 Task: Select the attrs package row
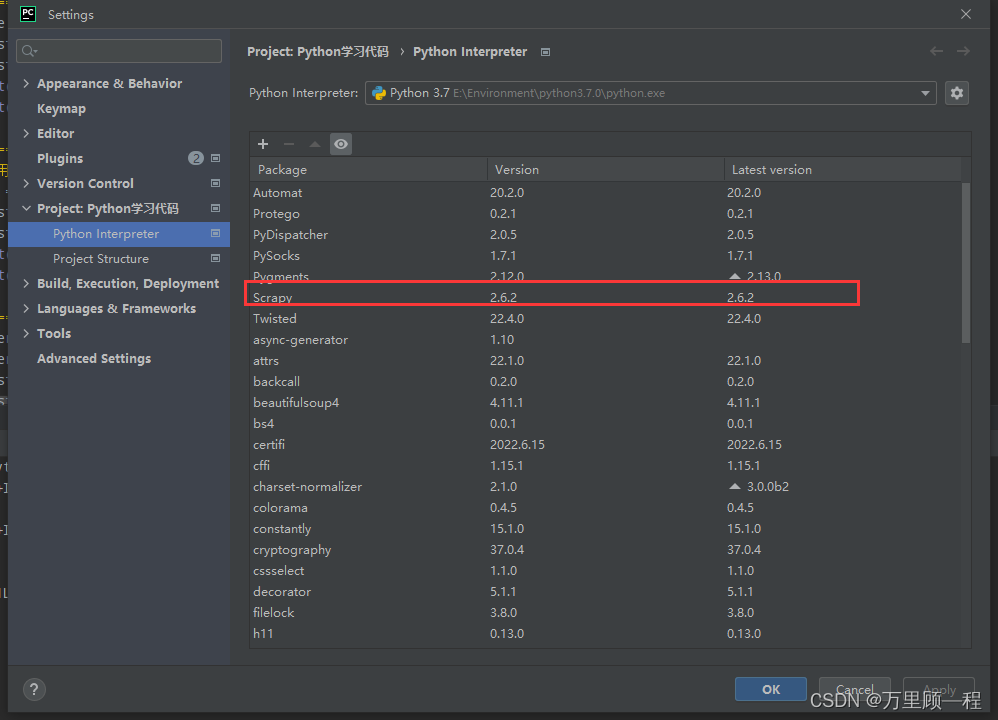(x=605, y=360)
